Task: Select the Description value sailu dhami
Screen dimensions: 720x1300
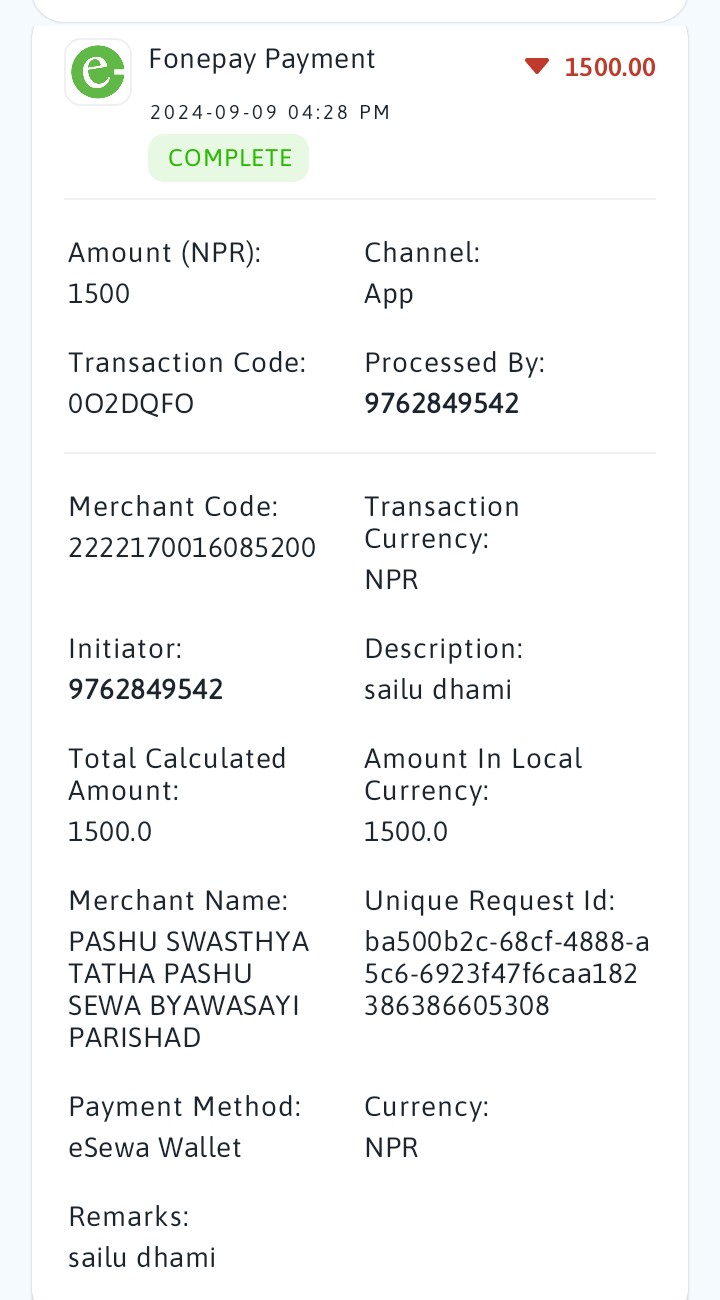Action: (438, 690)
